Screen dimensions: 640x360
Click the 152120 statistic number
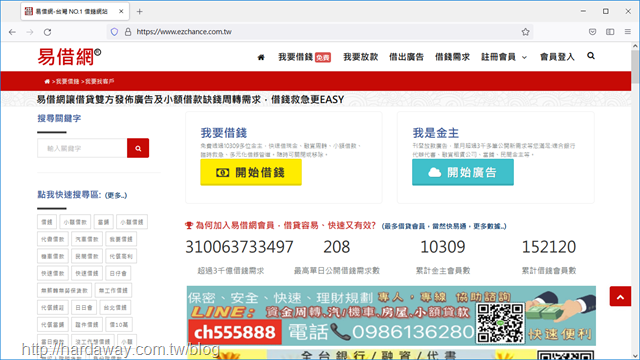tap(549, 247)
